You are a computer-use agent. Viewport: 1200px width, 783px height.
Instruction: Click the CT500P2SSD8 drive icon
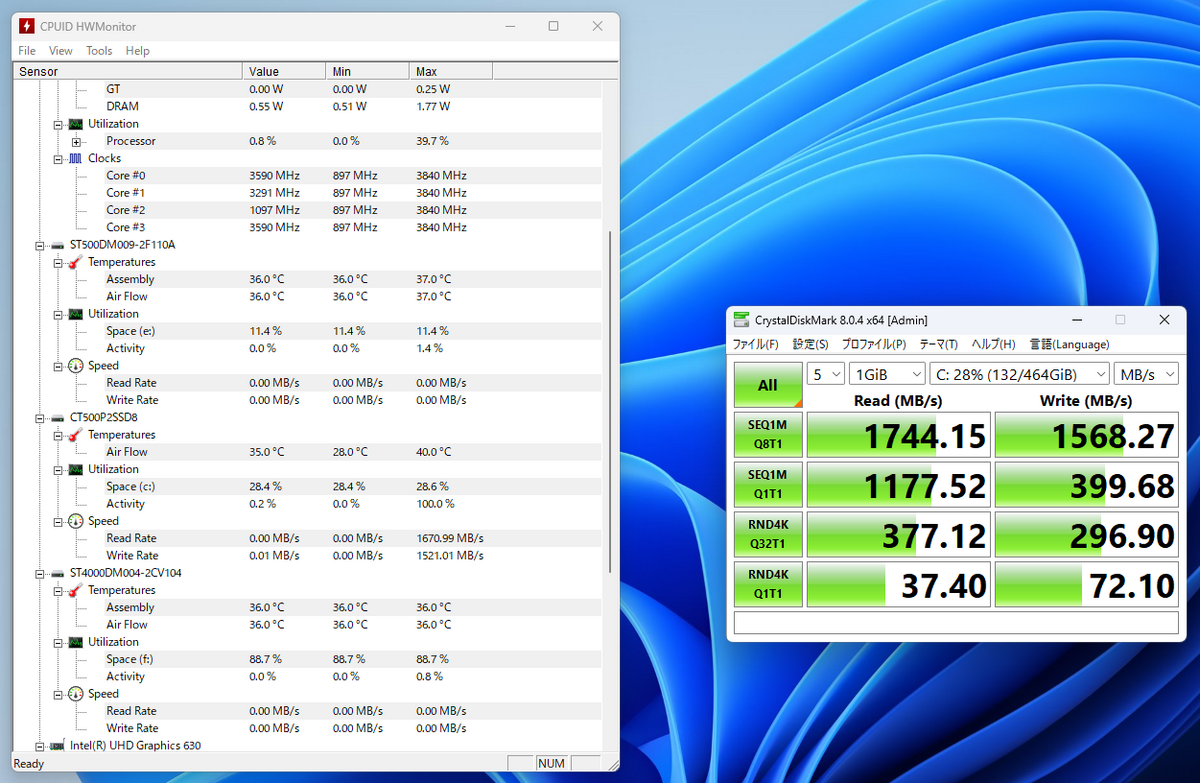tap(59, 417)
